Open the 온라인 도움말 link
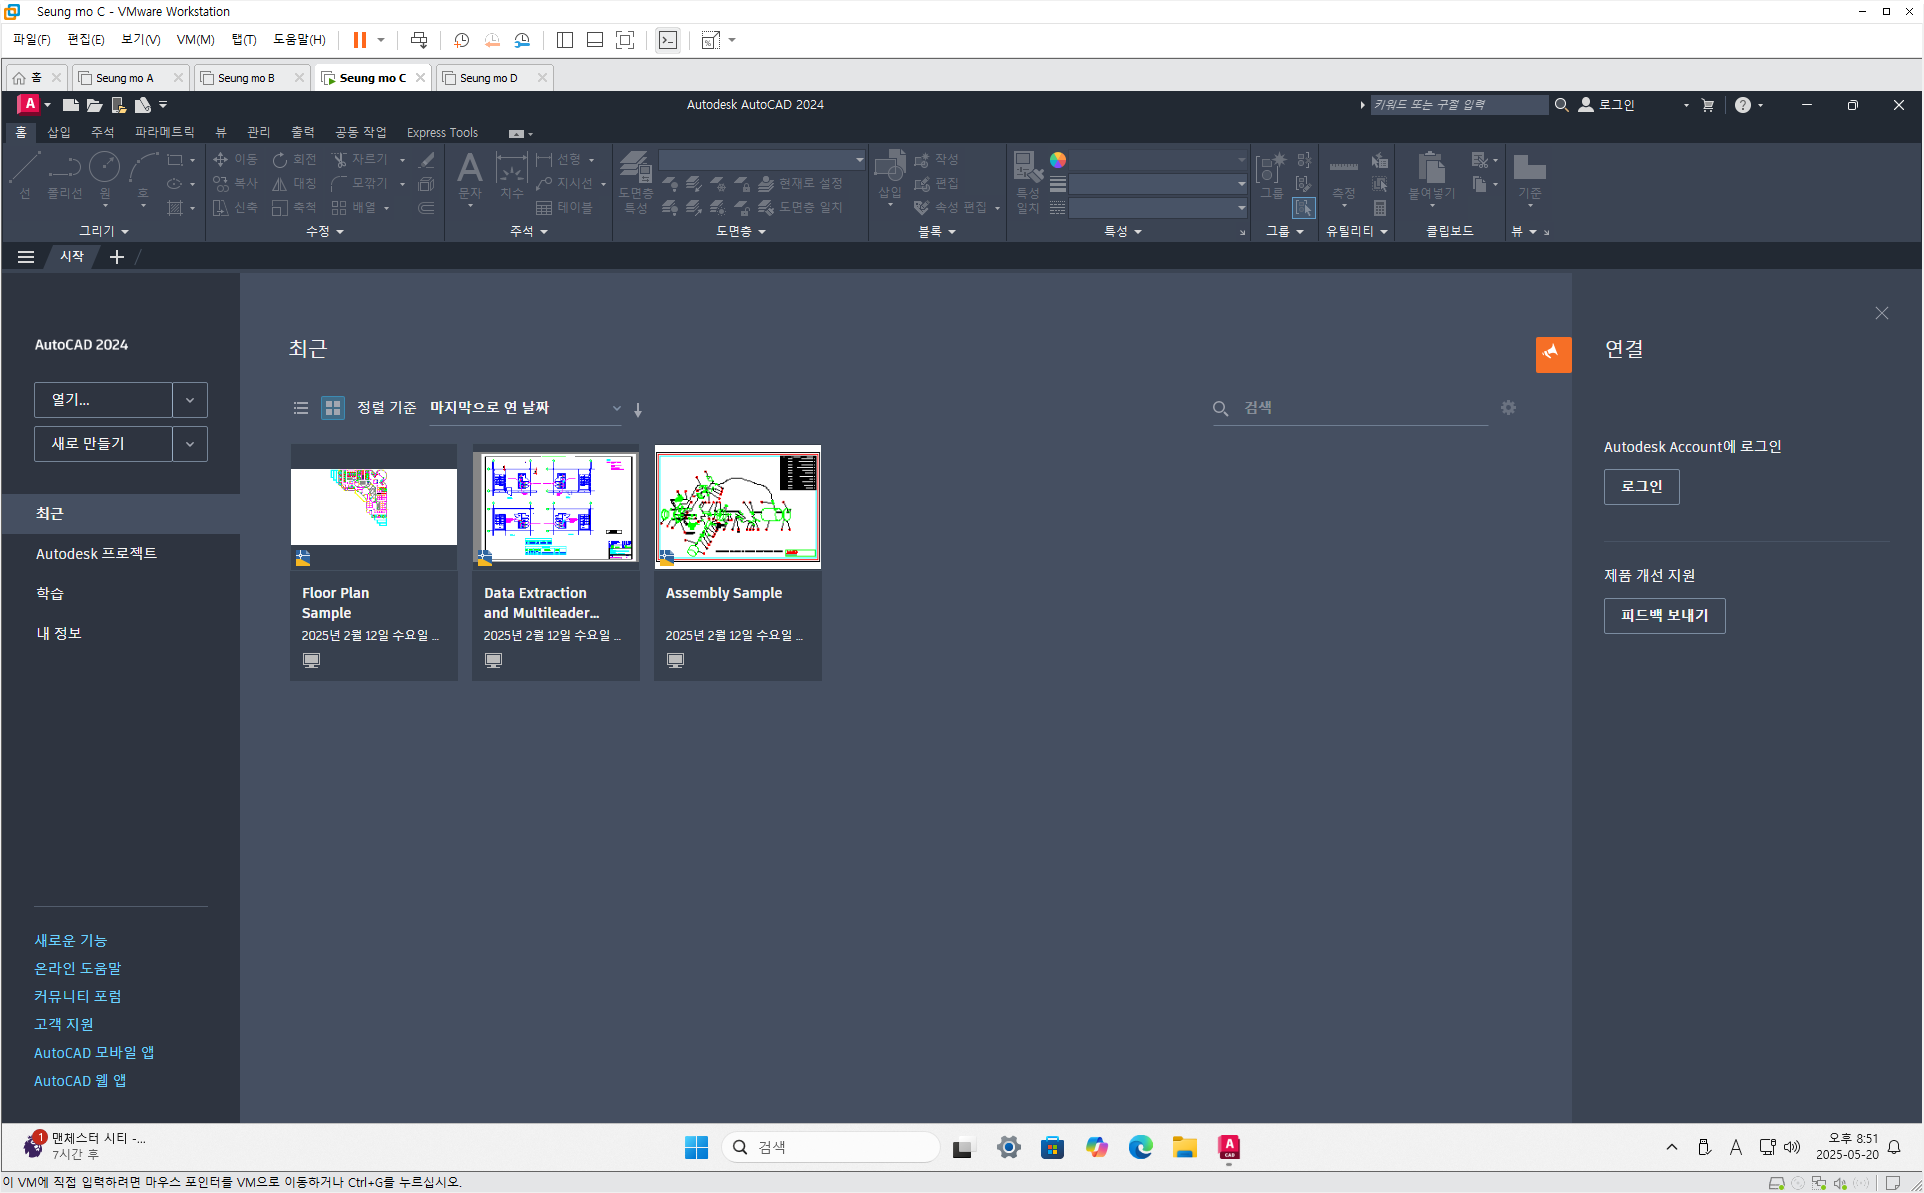This screenshot has height=1193, width=1924. (x=77, y=968)
